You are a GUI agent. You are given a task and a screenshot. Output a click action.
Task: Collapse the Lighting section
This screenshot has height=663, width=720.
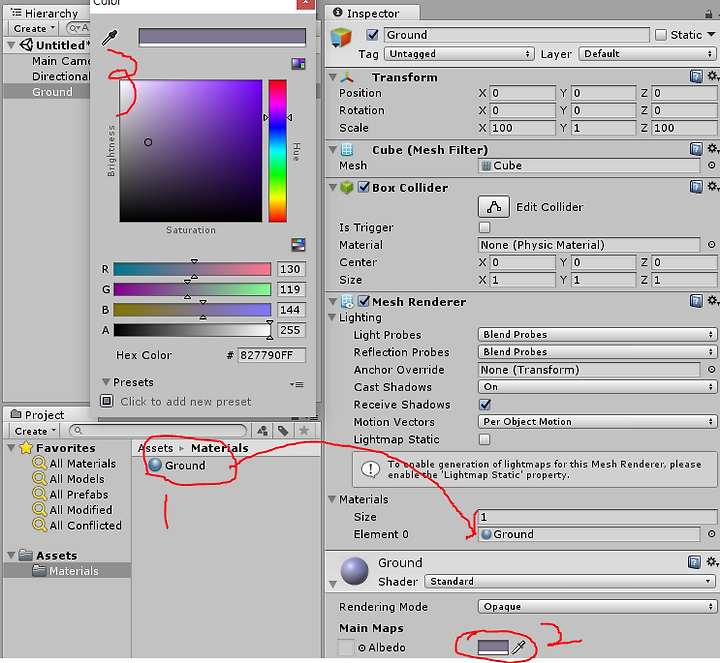[332, 317]
